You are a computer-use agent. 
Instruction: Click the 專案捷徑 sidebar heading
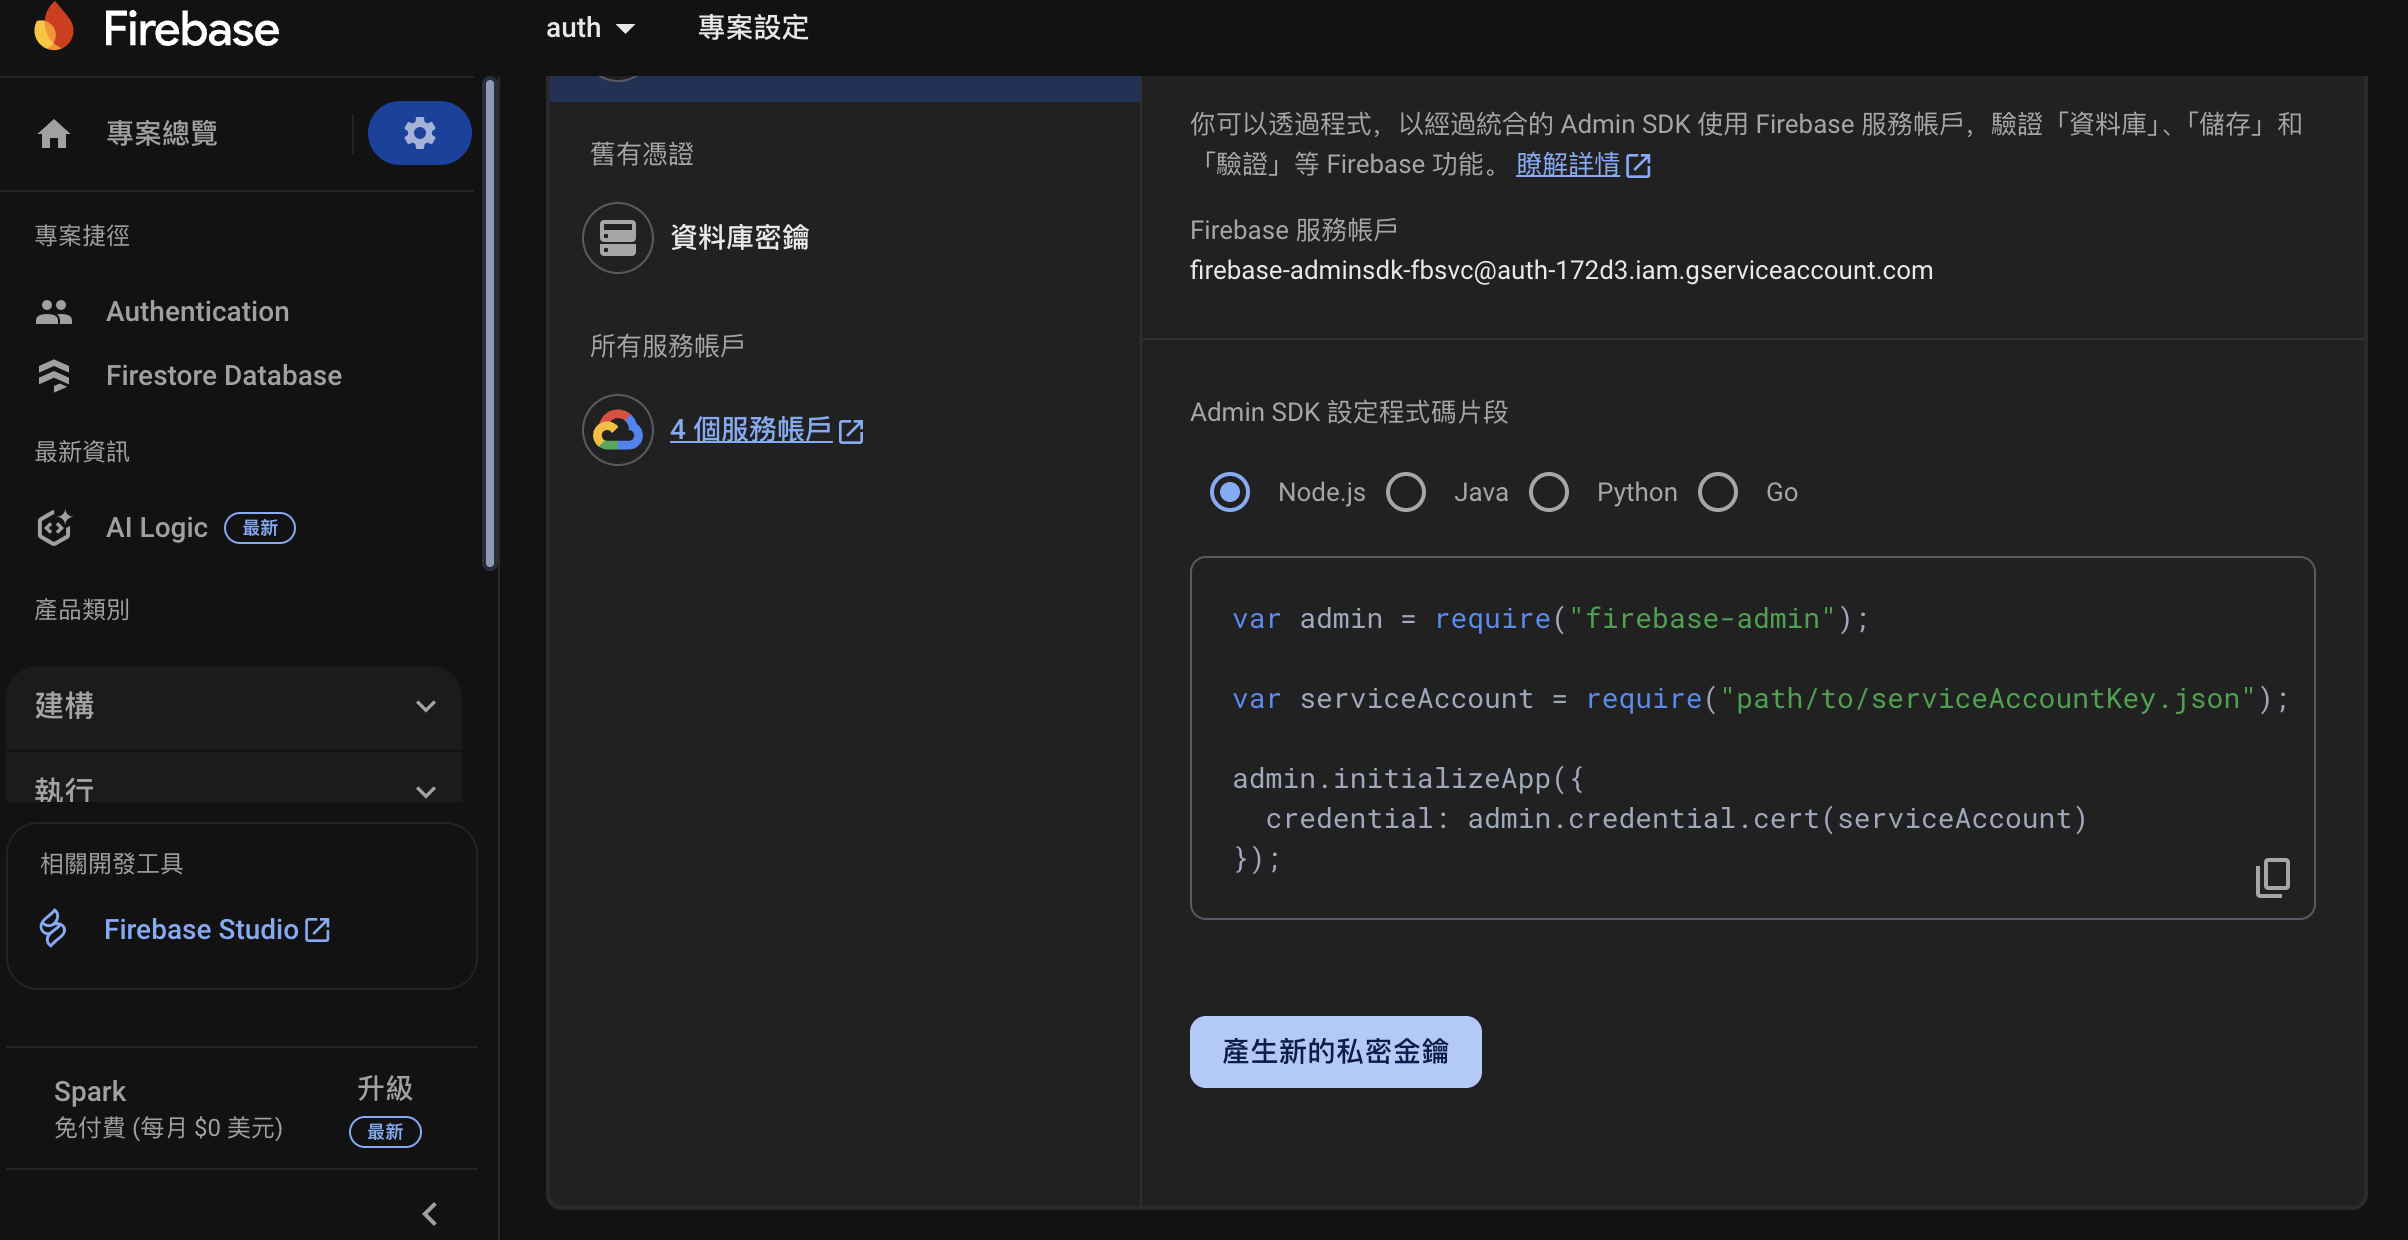click(x=82, y=236)
